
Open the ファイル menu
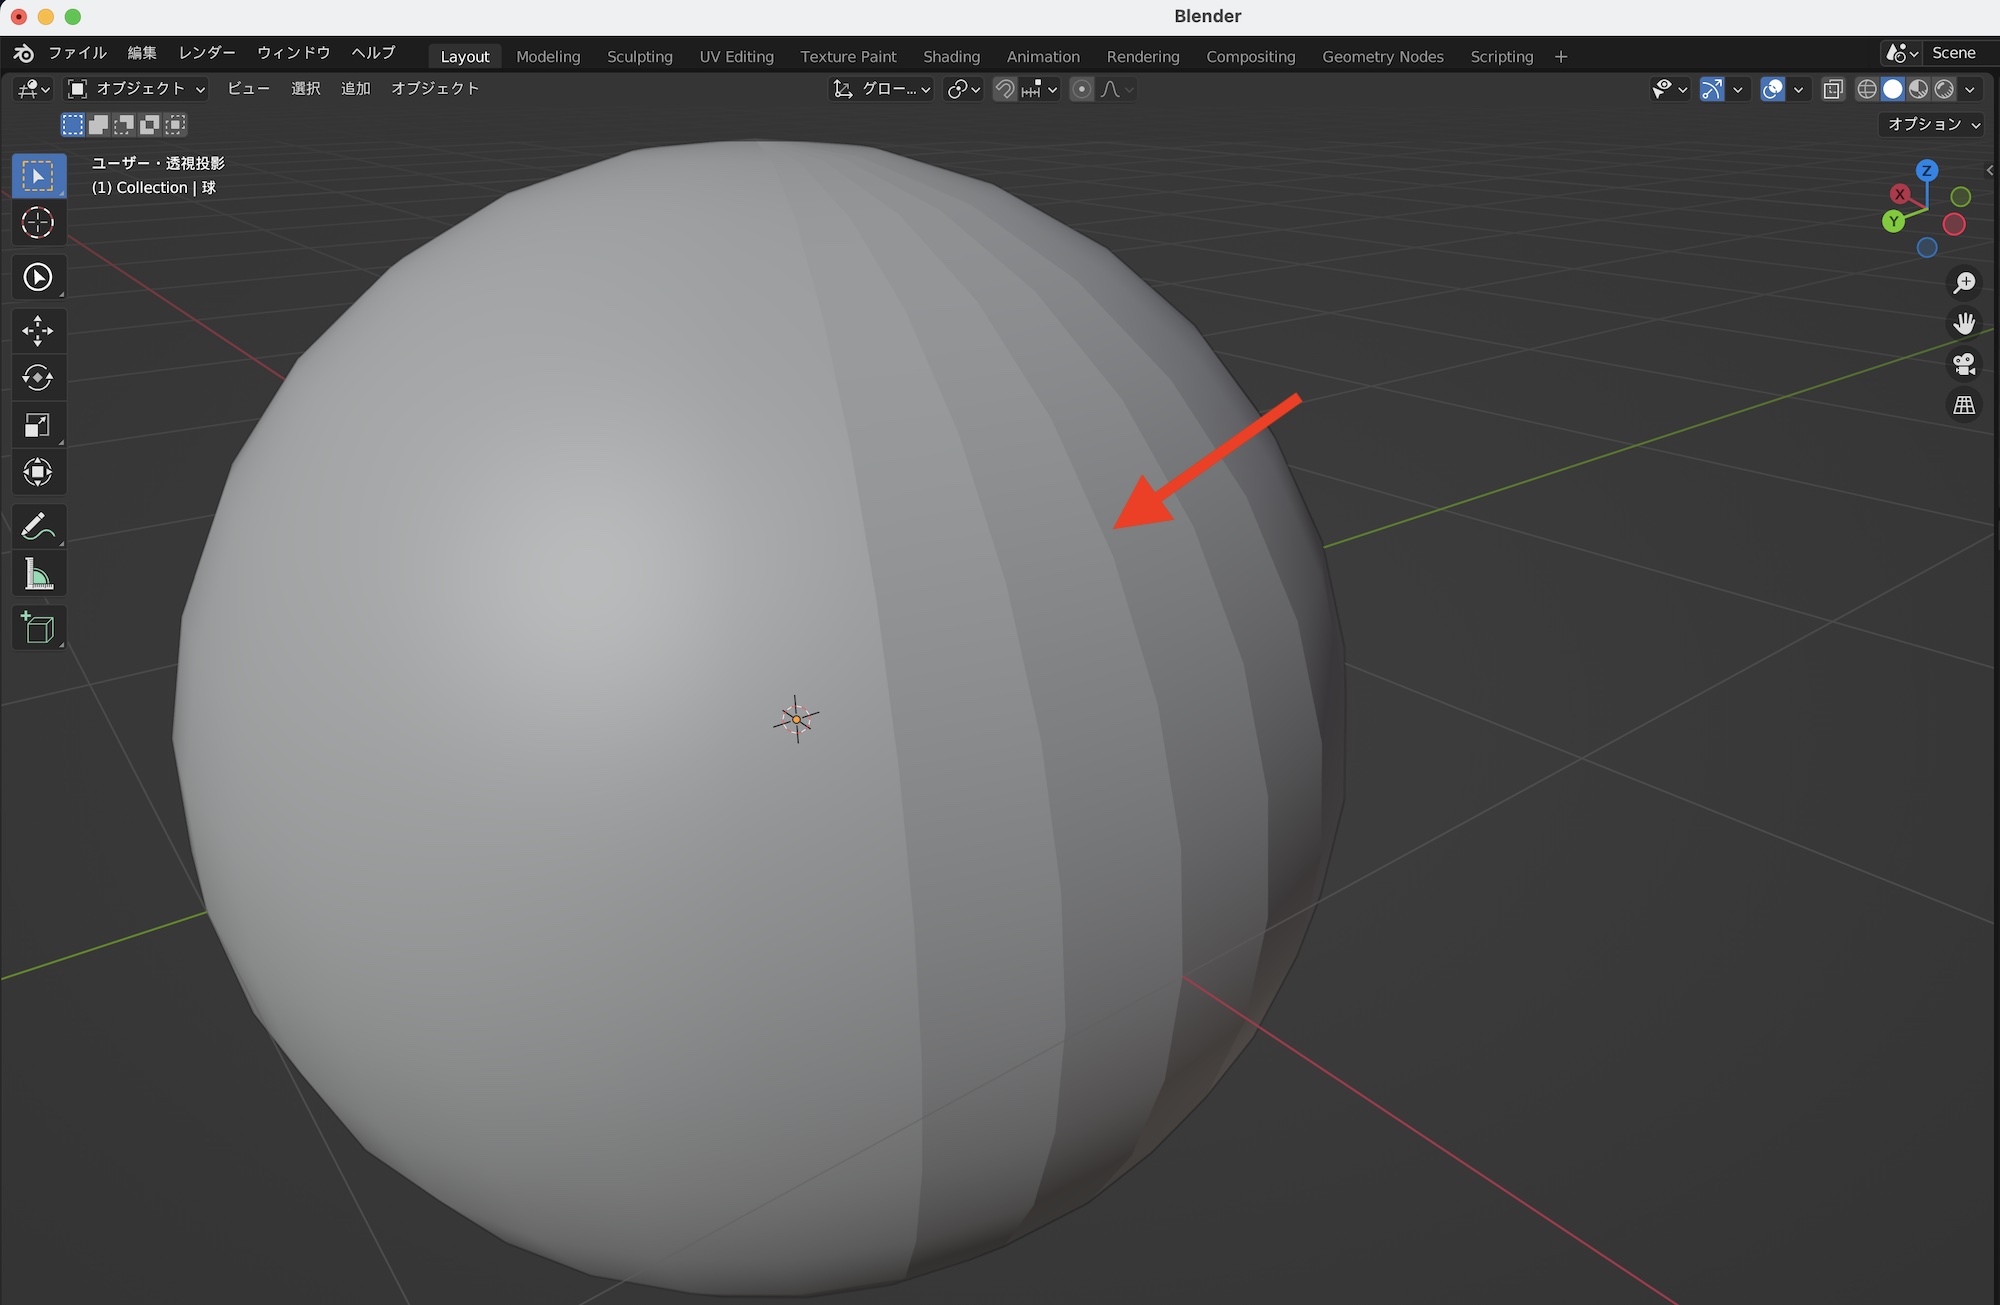[77, 53]
